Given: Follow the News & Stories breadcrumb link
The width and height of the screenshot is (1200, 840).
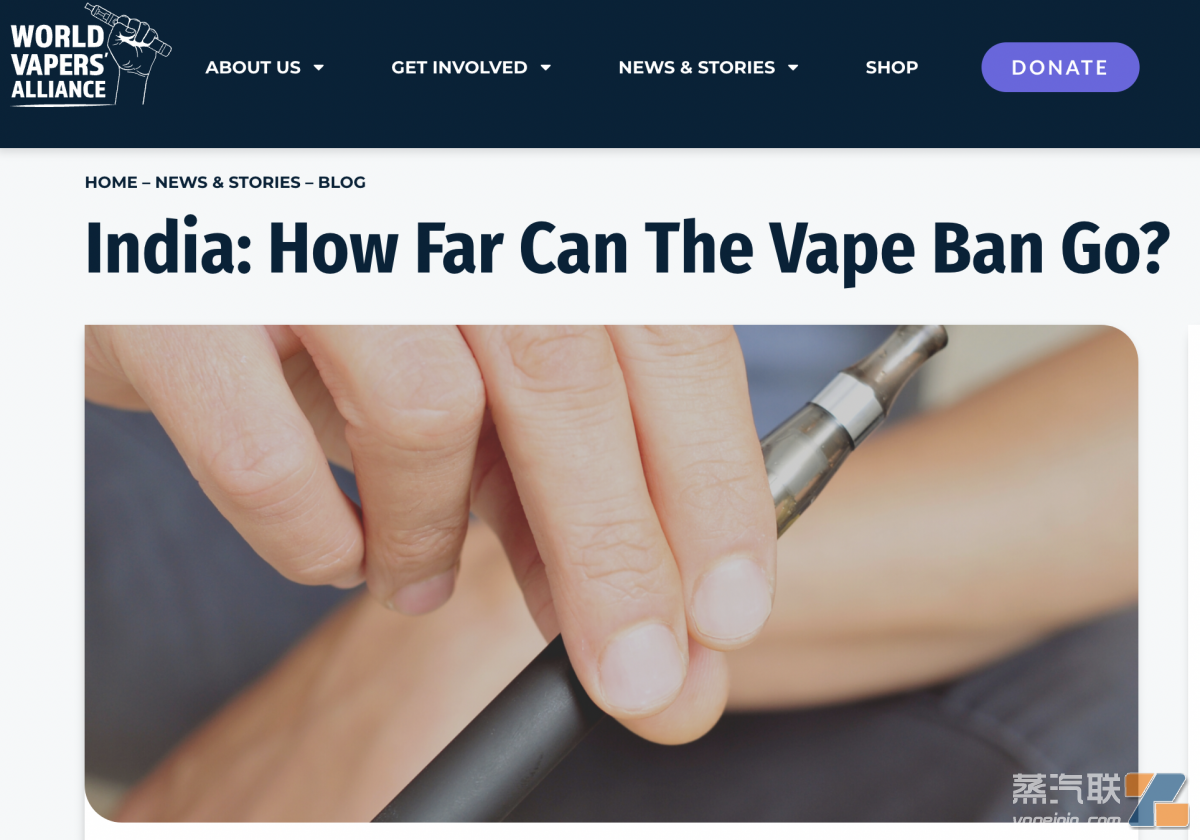Looking at the screenshot, I should point(228,182).
